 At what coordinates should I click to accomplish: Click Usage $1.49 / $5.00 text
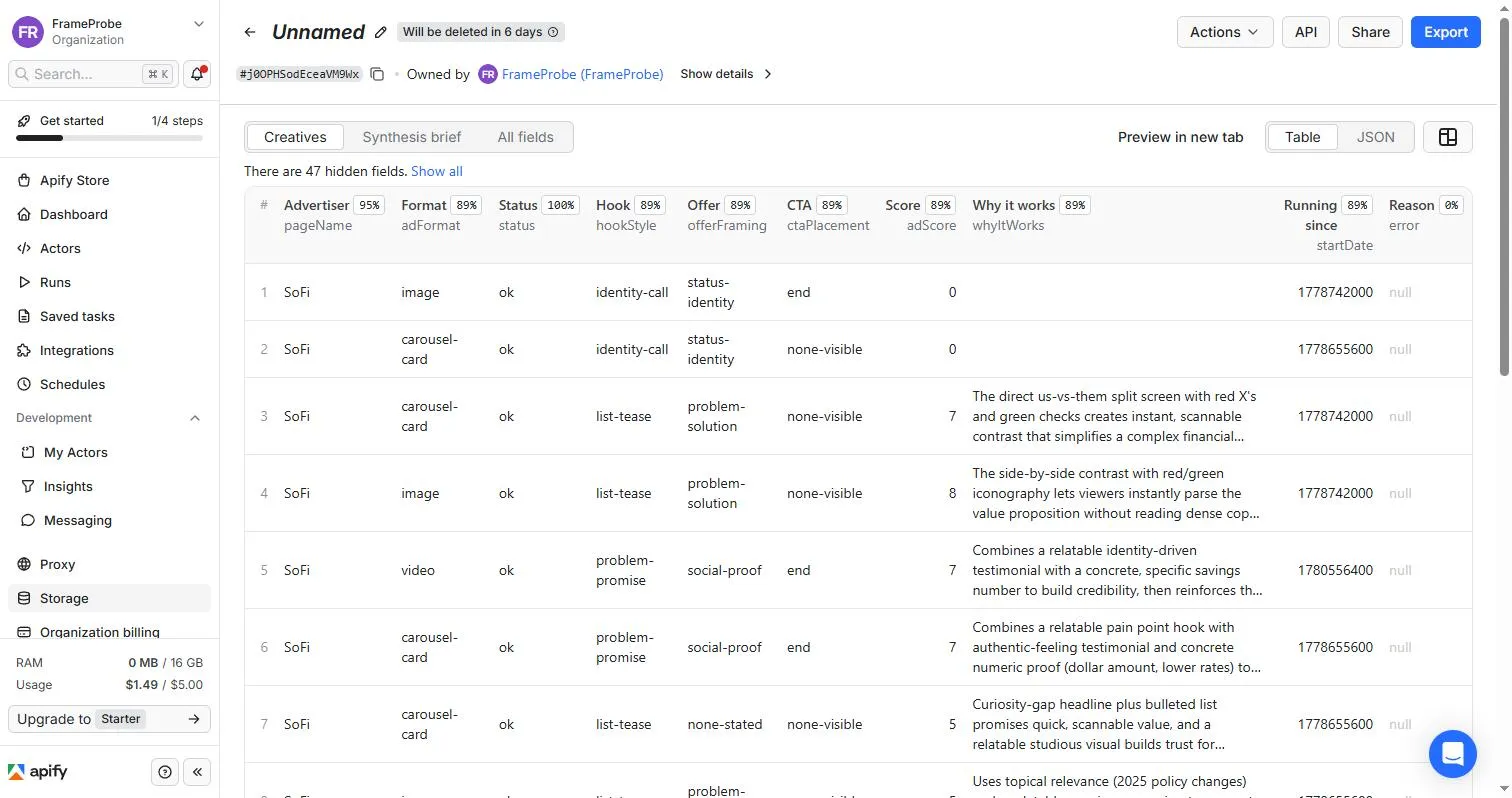[109, 685]
